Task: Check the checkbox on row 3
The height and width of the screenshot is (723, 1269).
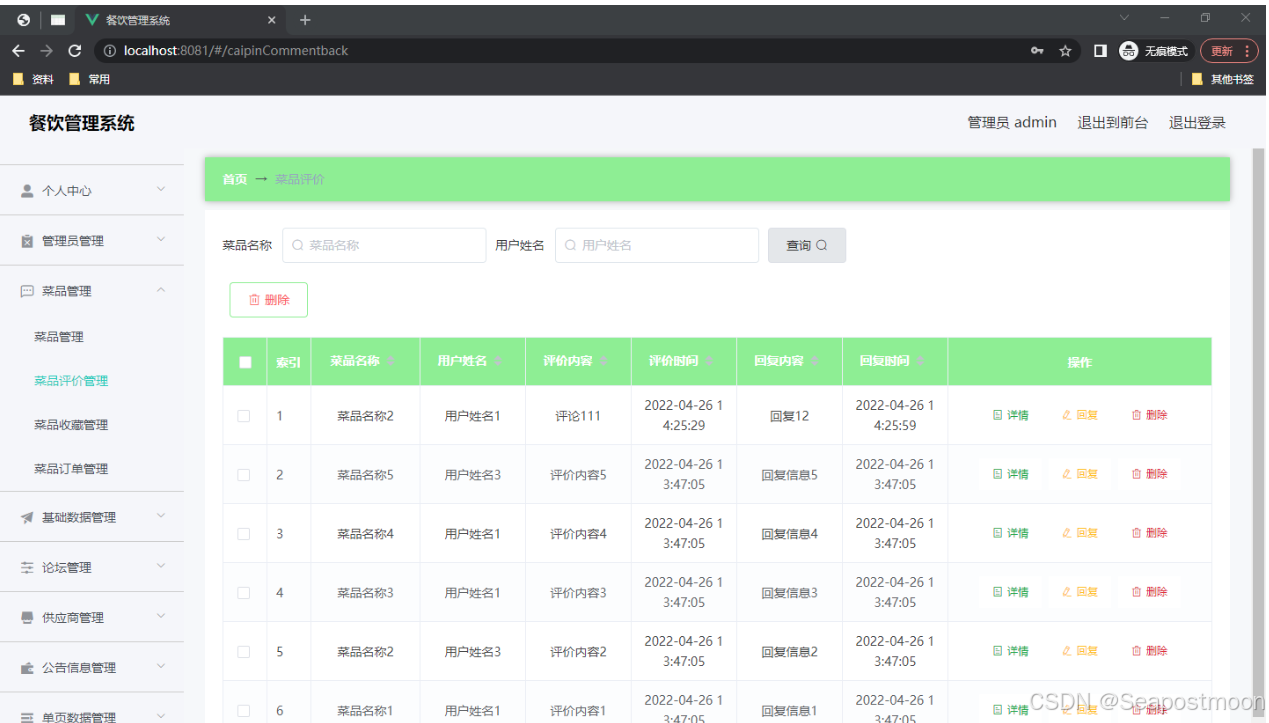Action: [x=244, y=532]
